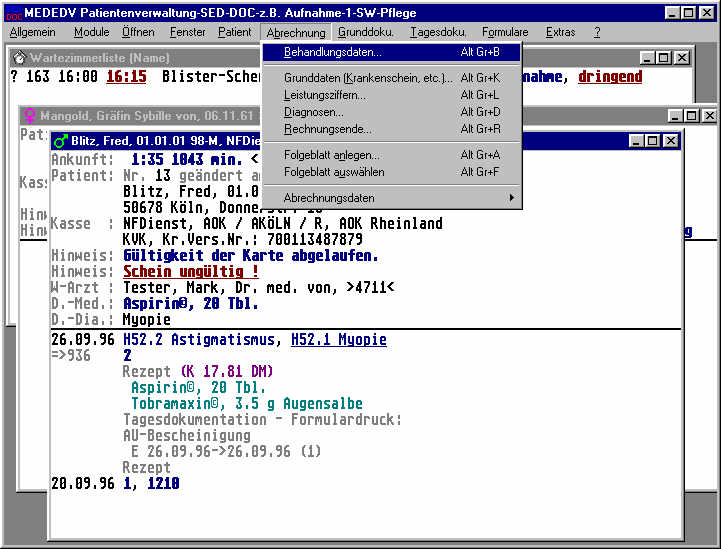
Task: Click the date entry 26.09.96
Action: coord(83,340)
